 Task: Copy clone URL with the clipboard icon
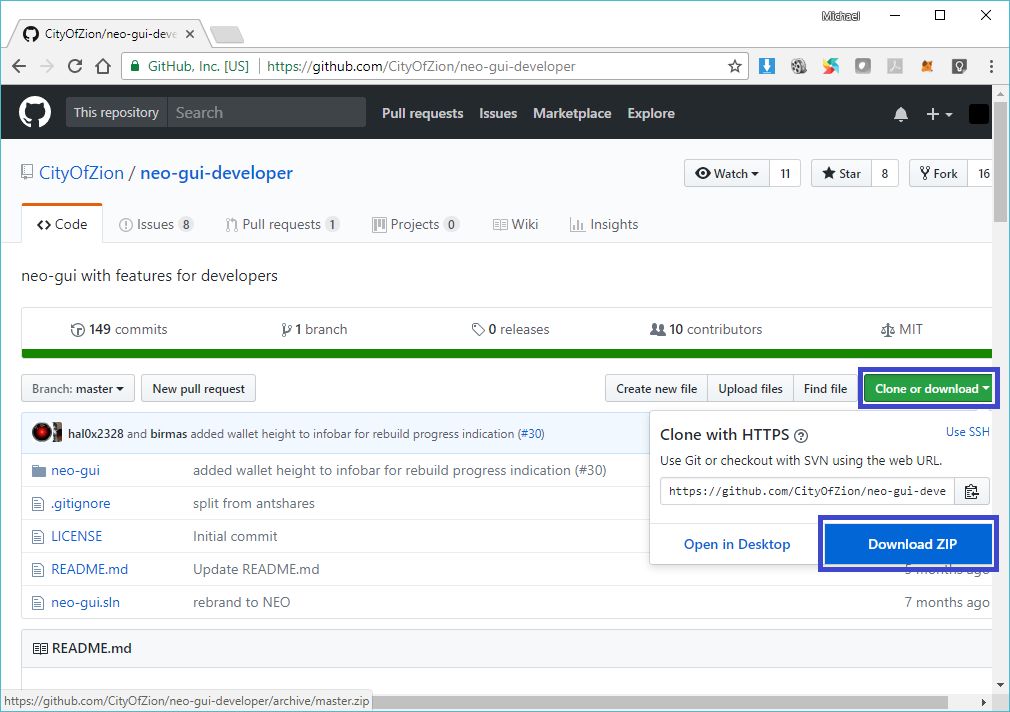point(971,492)
